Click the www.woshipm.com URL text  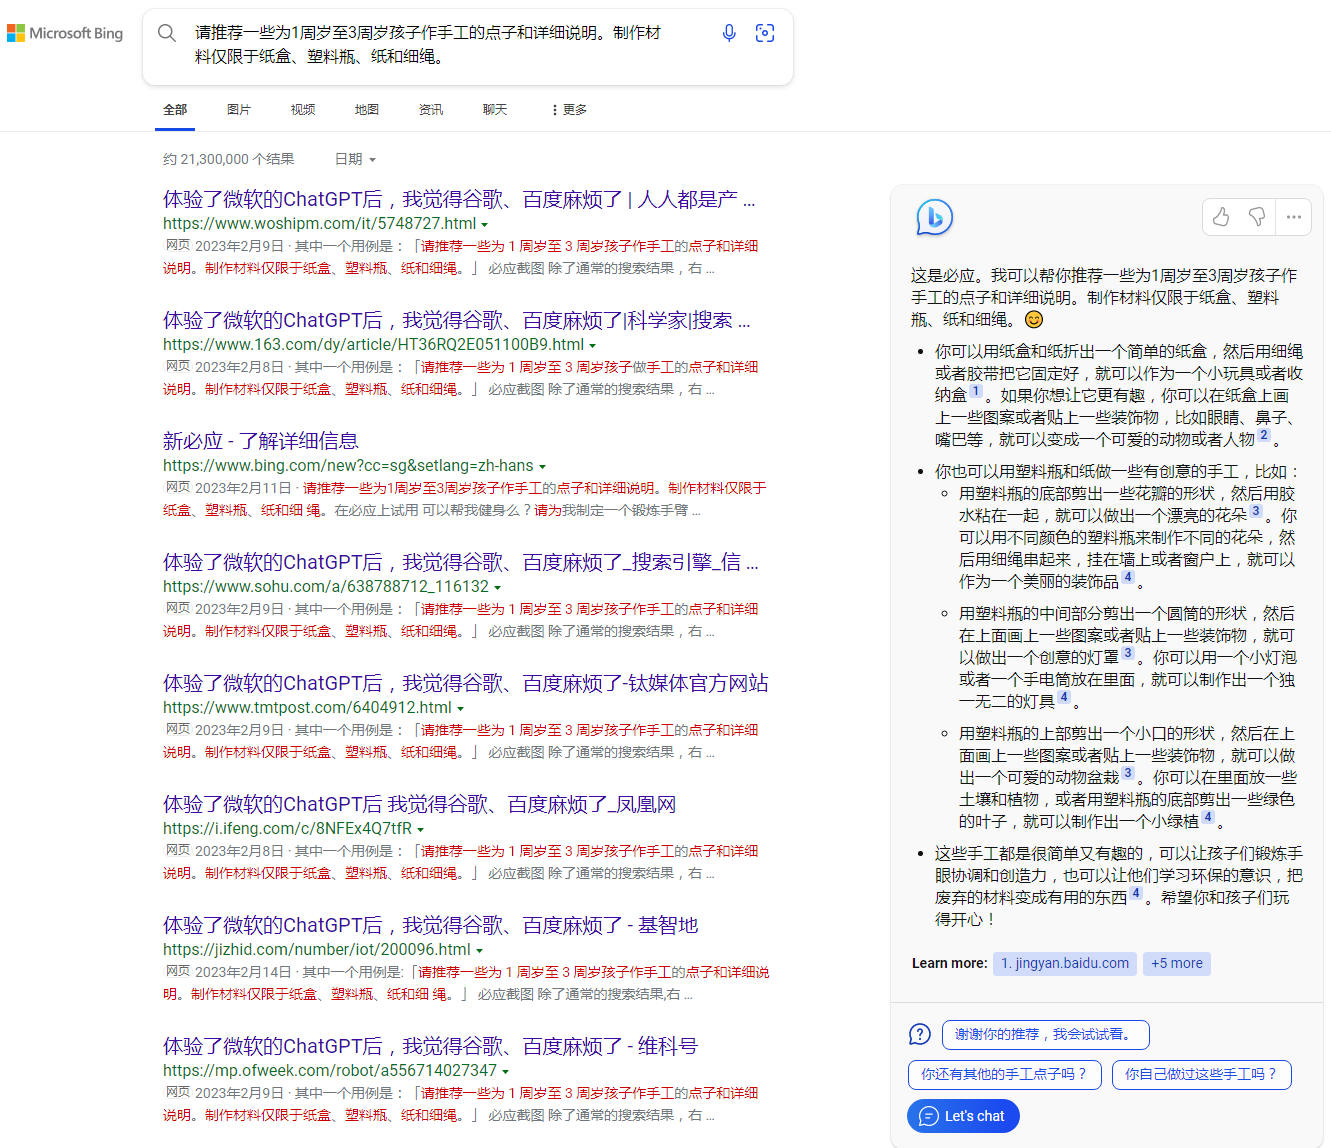pyautogui.click(x=319, y=224)
